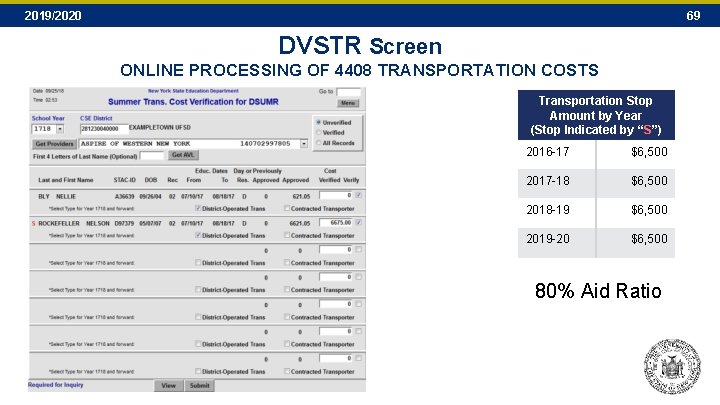Click the Last and First Name column header

point(66,180)
